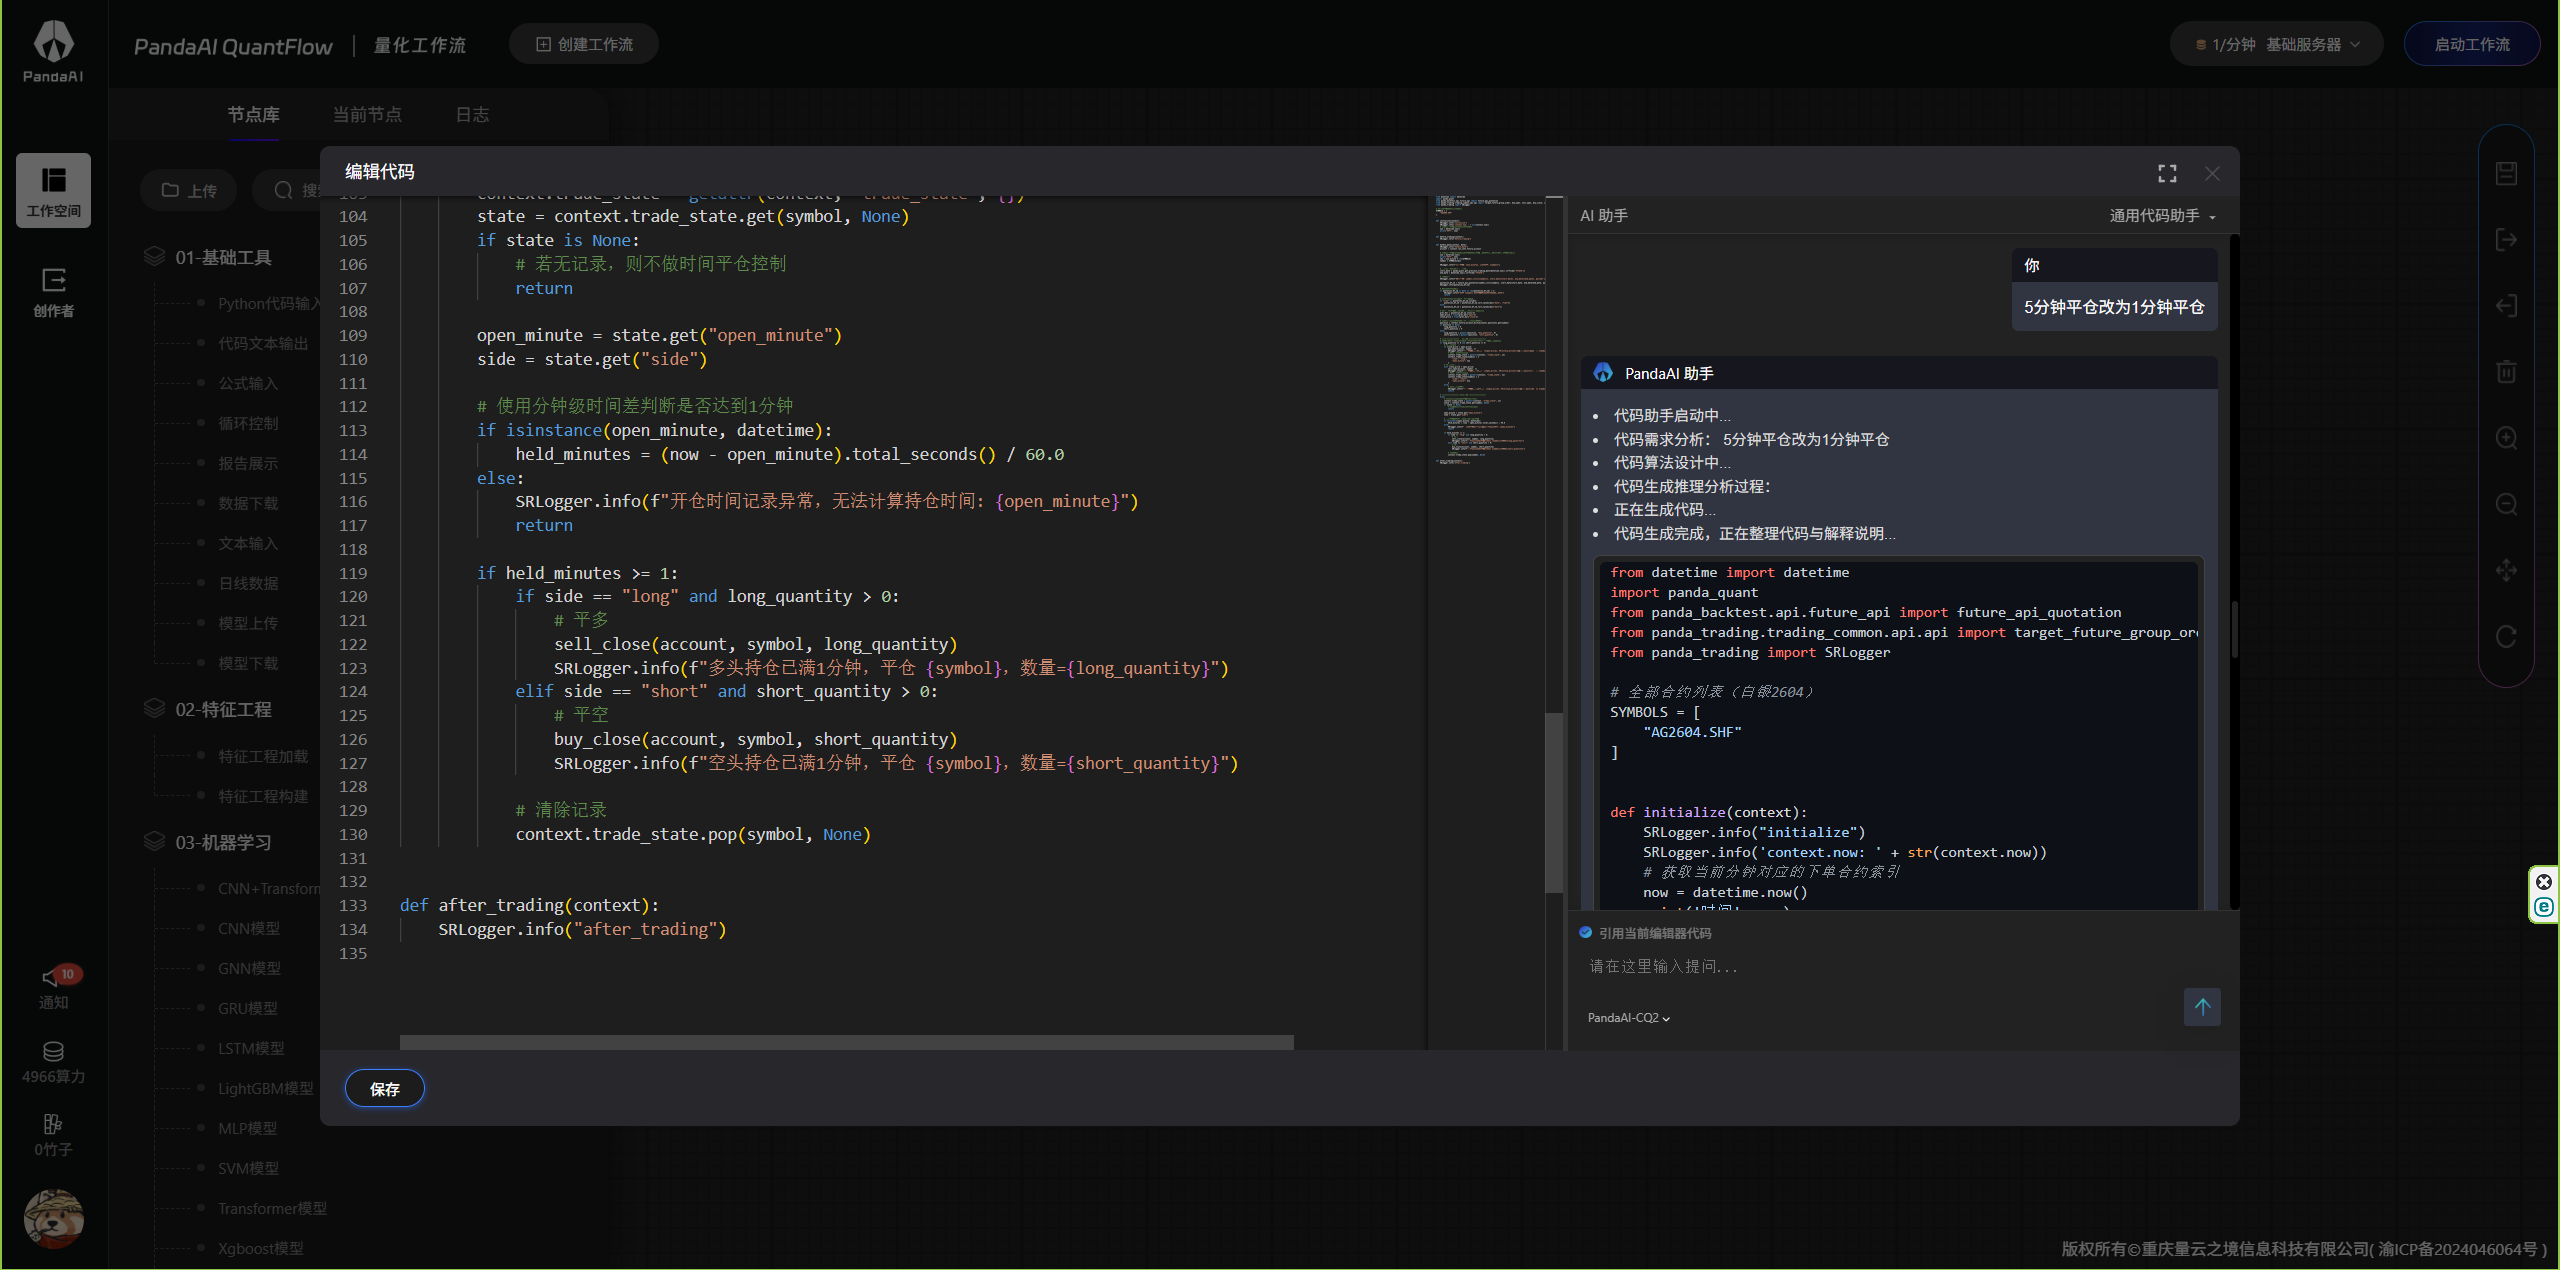
Task: Click the fit-to-view move icon in right toolbar
Action: [2506, 570]
